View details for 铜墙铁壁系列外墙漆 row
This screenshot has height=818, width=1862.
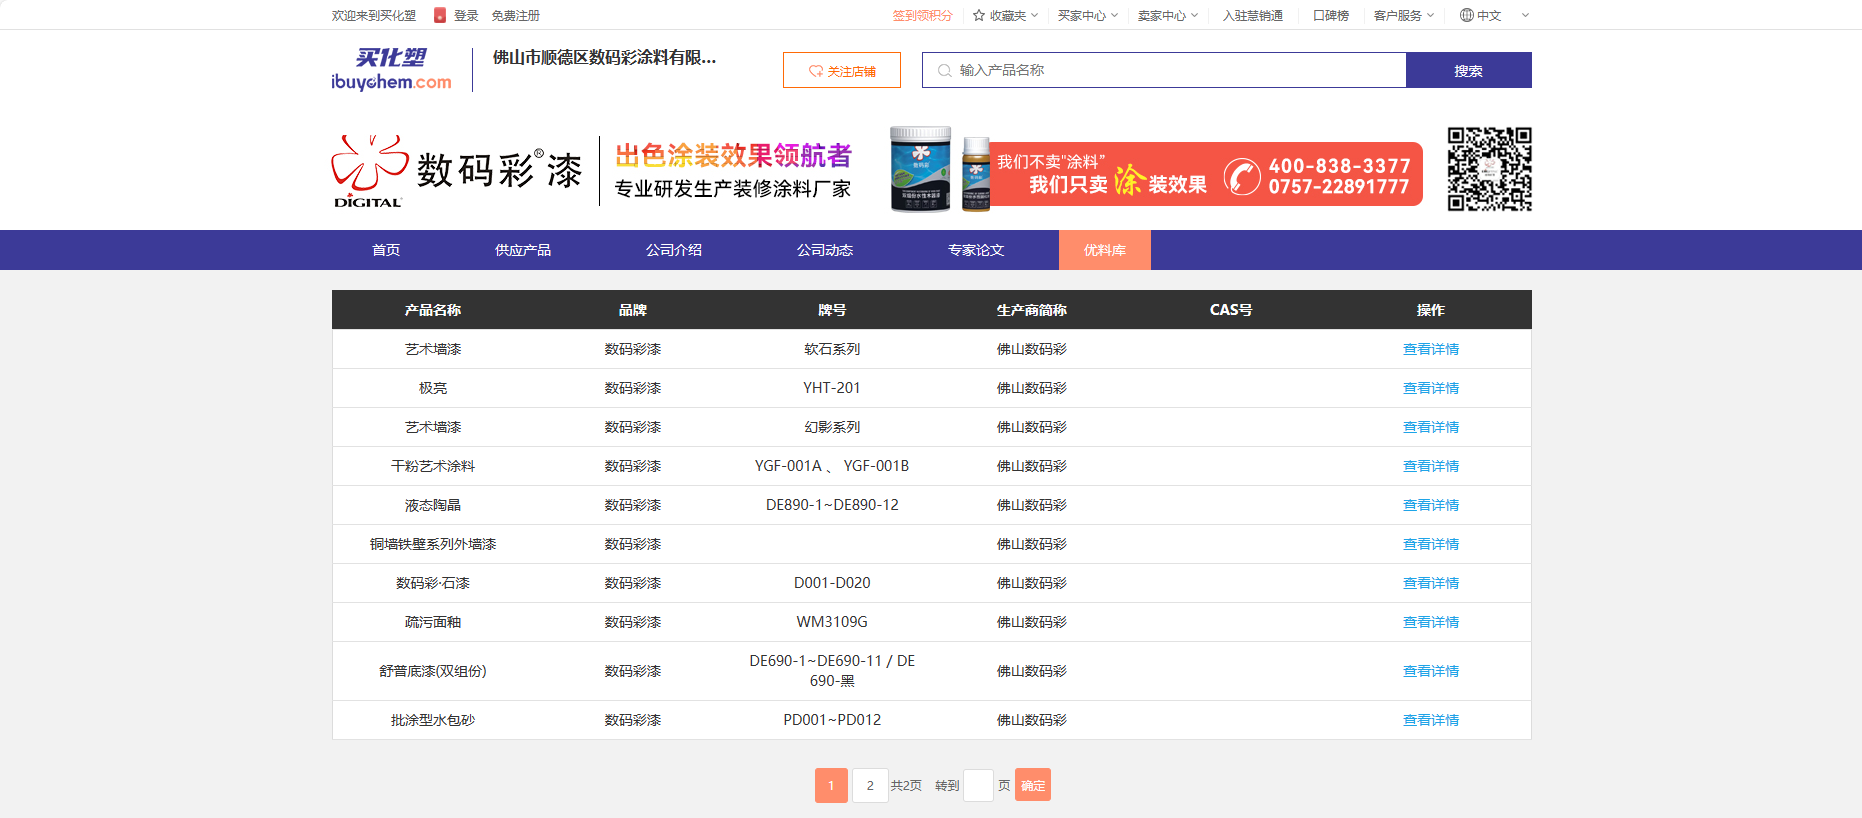click(x=1431, y=544)
